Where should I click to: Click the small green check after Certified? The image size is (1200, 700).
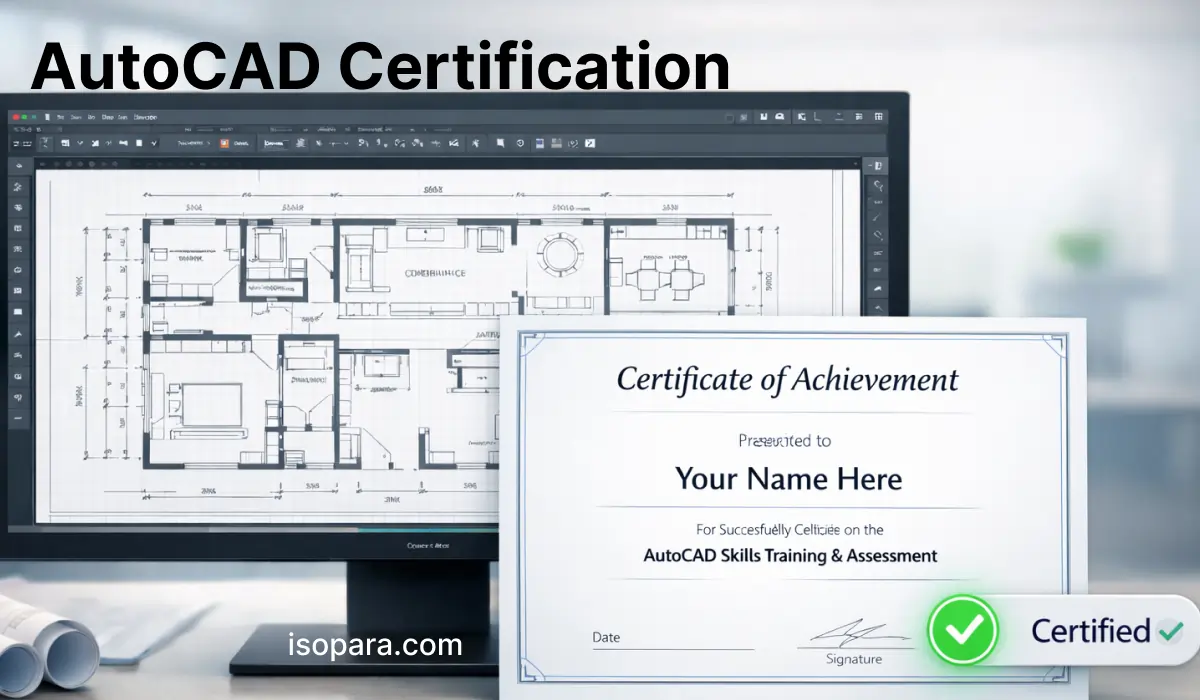tap(1168, 631)
